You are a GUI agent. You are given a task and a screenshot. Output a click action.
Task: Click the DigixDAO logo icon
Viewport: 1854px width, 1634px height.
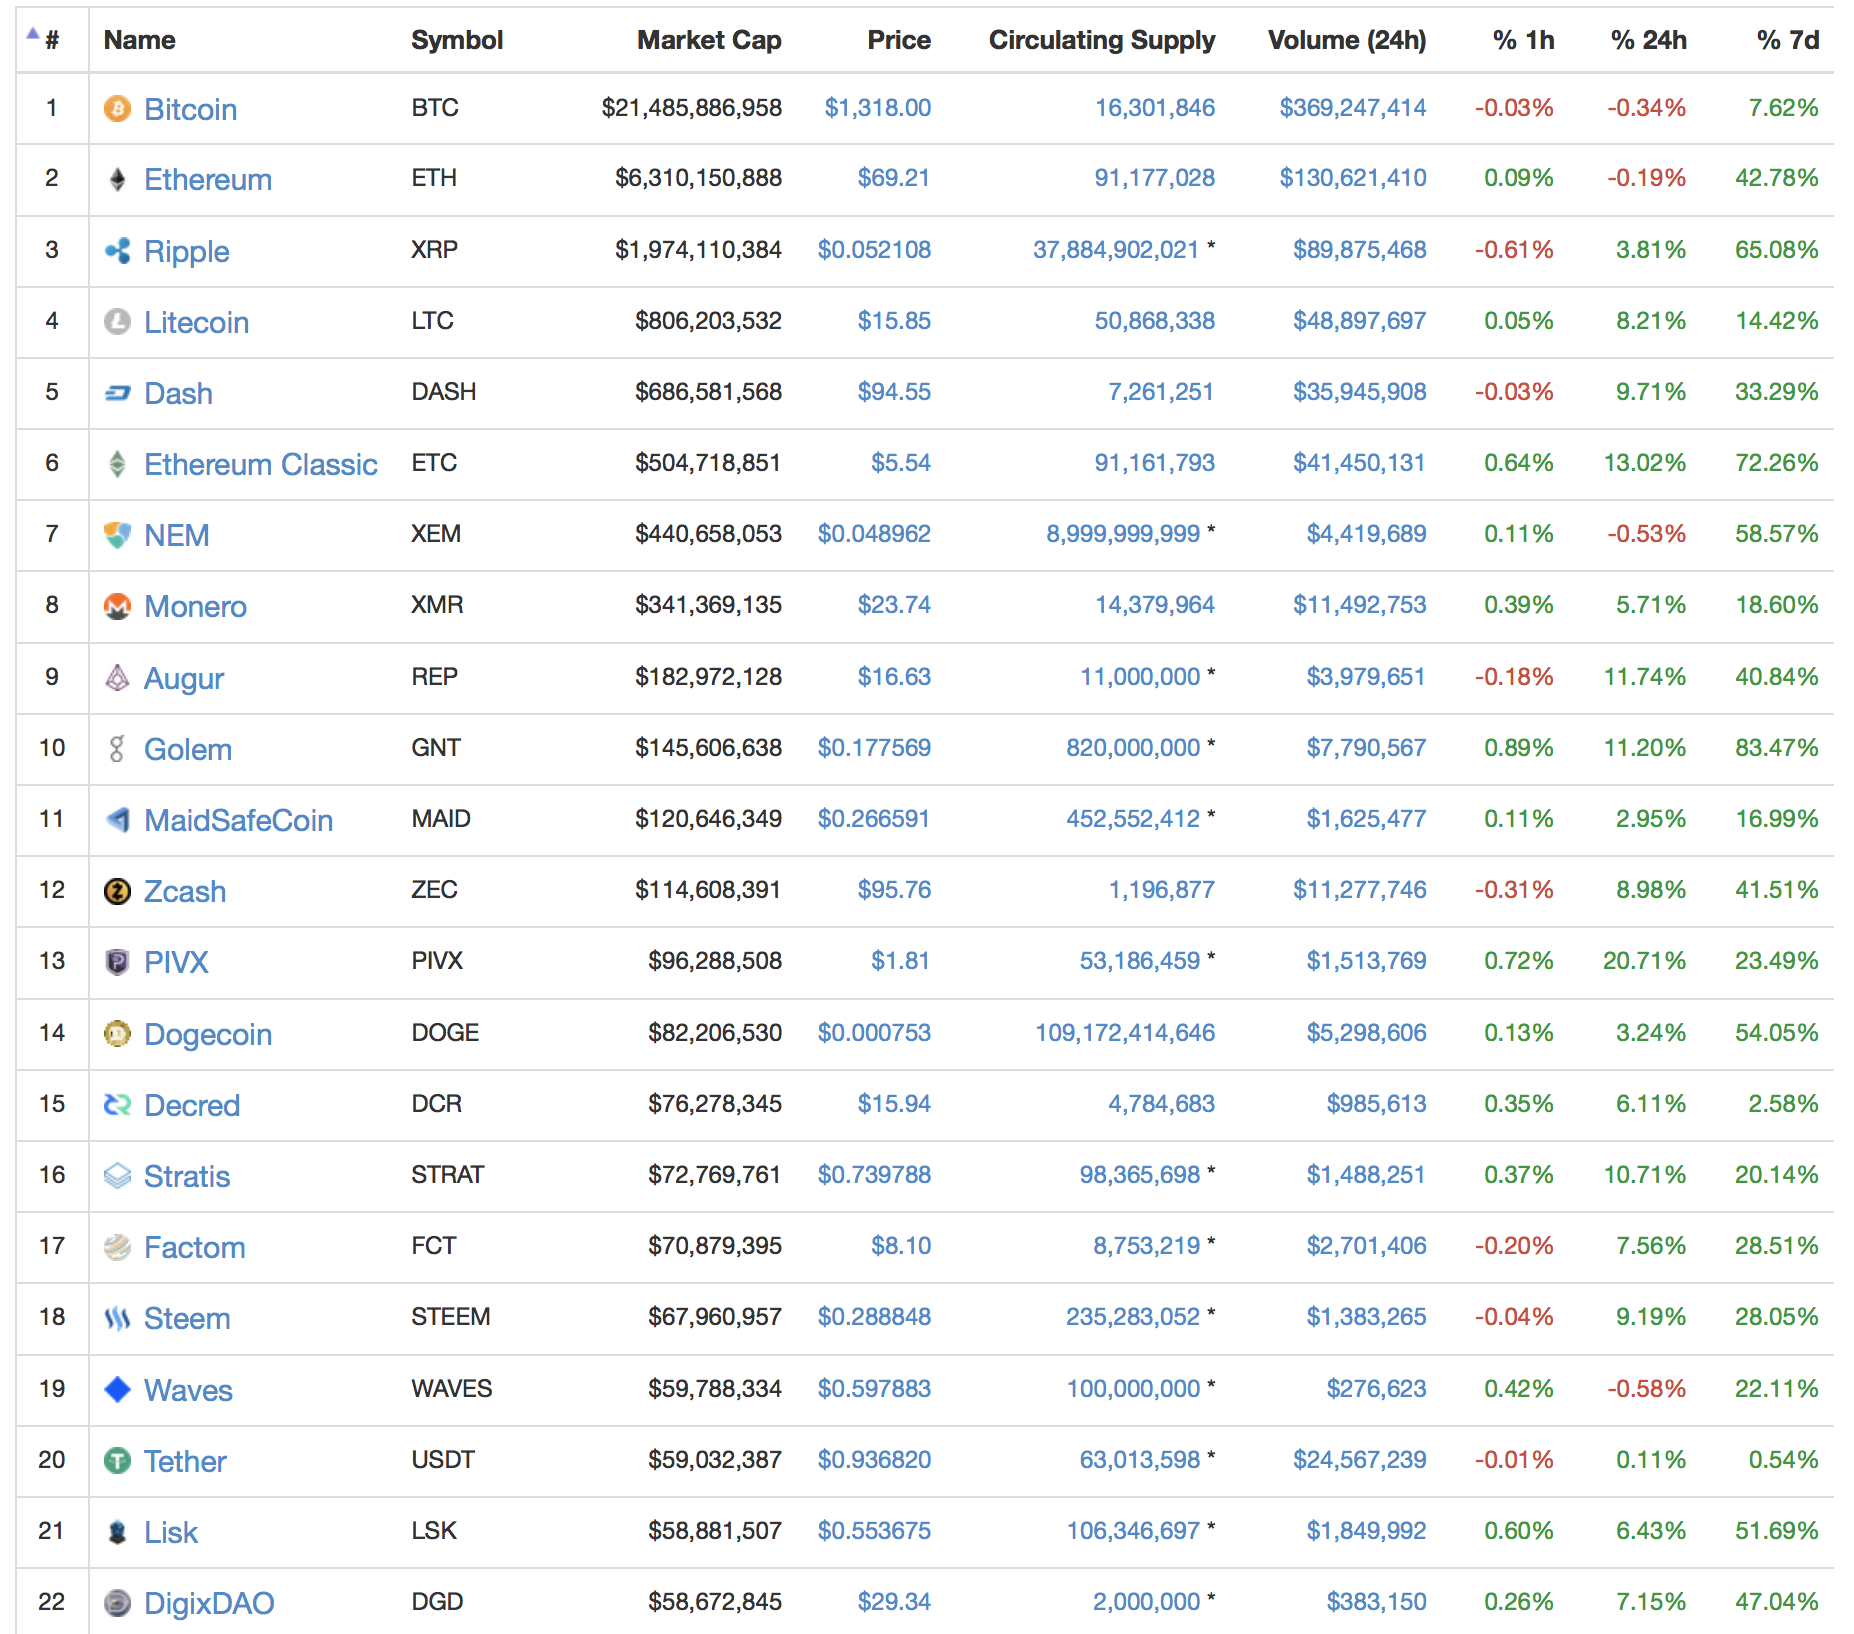117,1603
